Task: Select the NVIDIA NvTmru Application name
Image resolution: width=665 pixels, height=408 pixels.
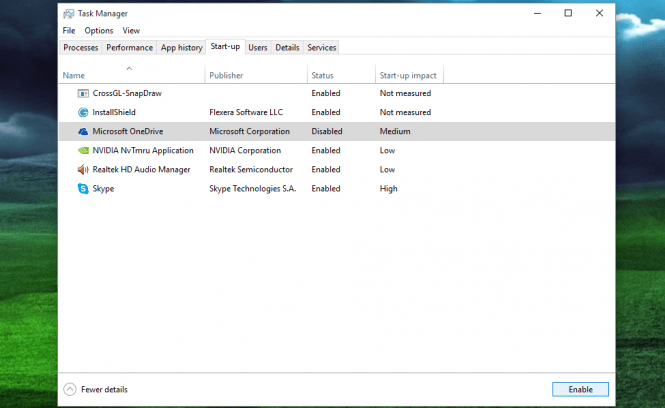Action: click(143, 151)
